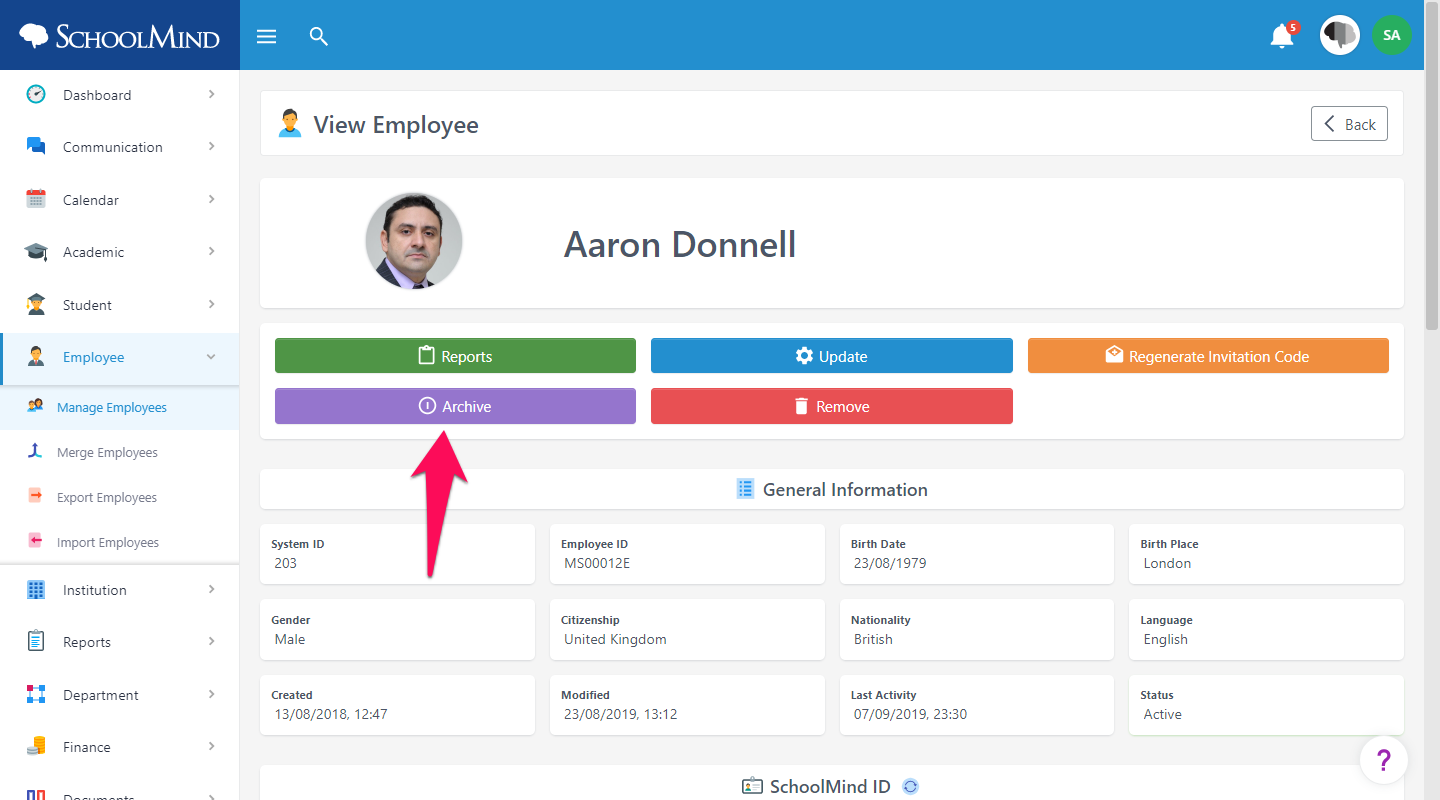This screenshot has width=1440, height=800.
Task: Open the notifications bell
Action: [1282, 36]
